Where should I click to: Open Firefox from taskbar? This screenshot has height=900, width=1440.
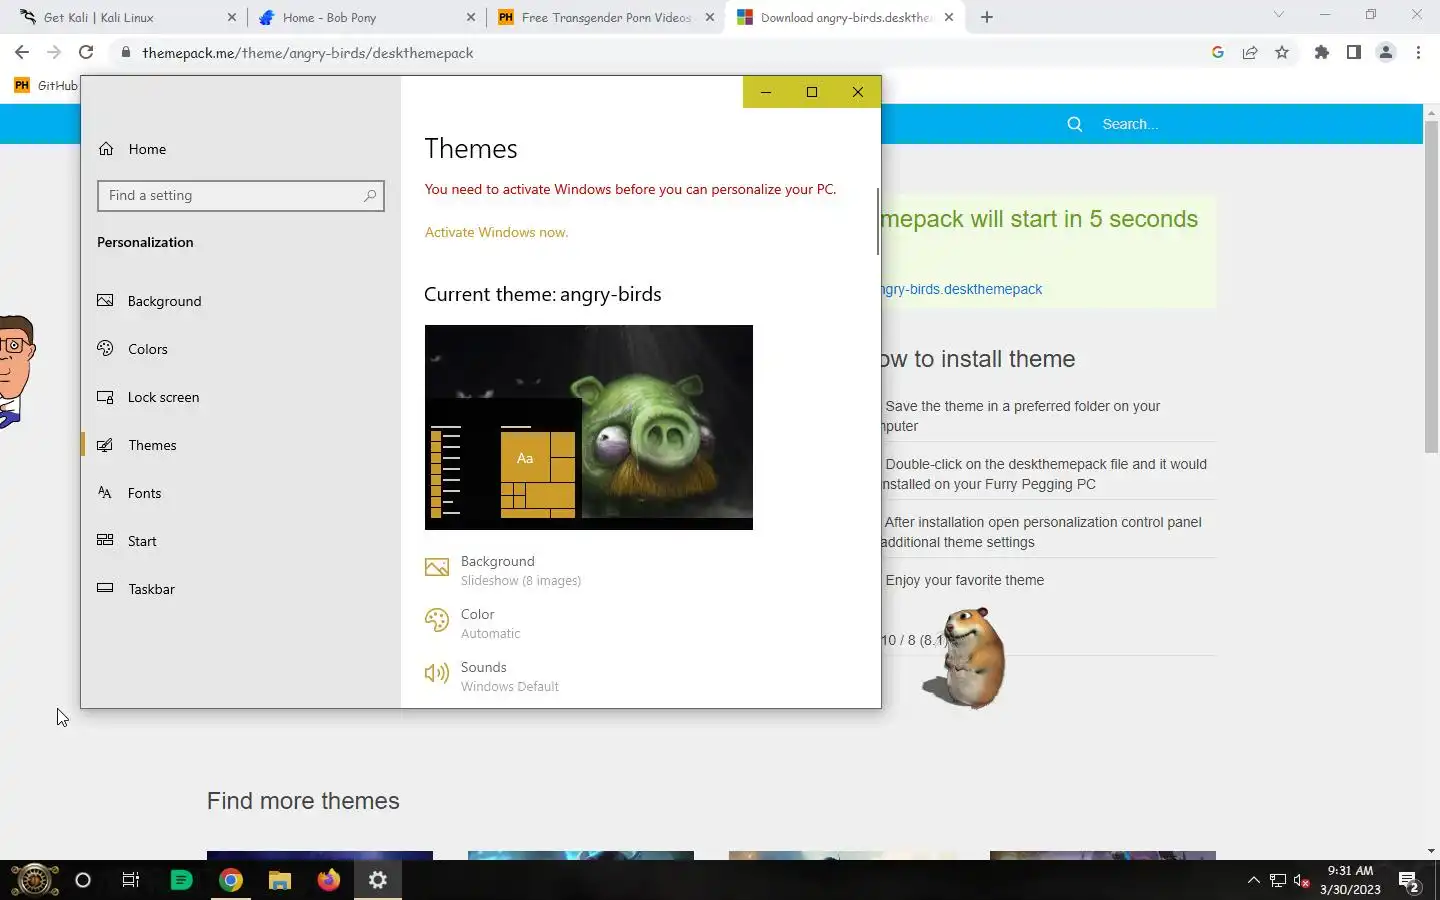[328, 880]
